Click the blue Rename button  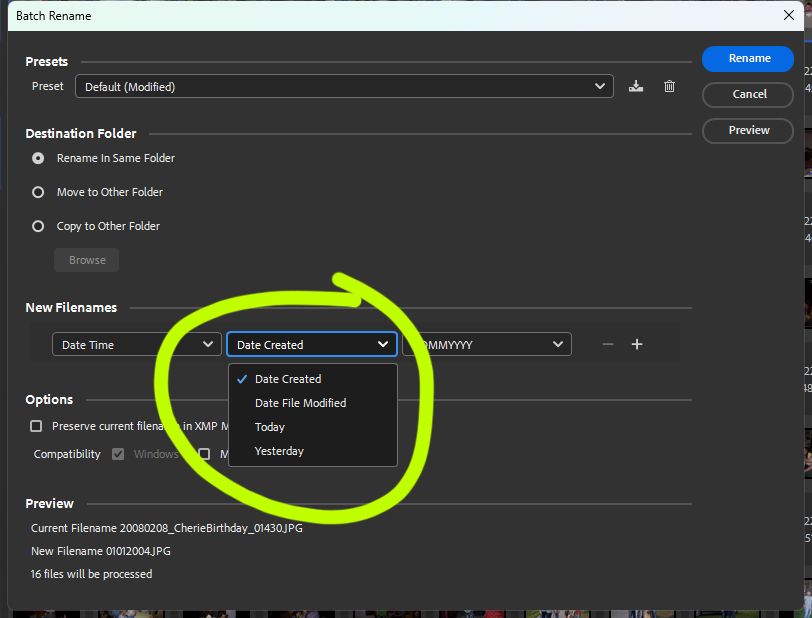click(748, 59)
